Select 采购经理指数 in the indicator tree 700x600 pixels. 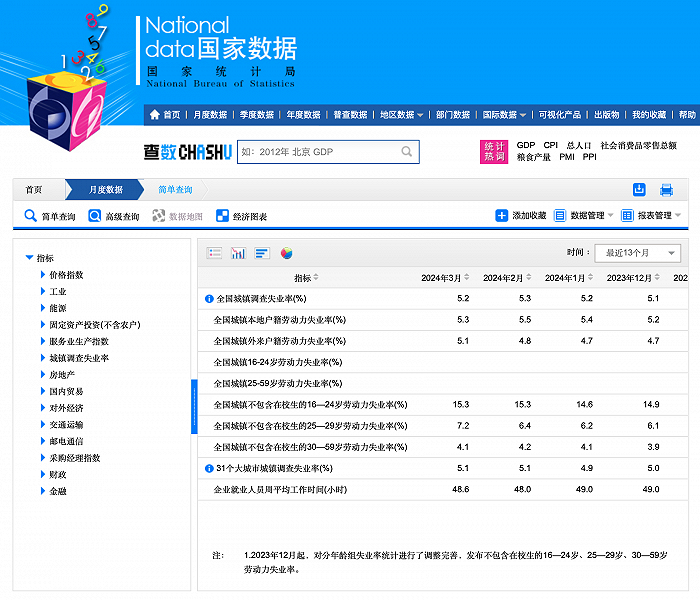pos(75,458)
